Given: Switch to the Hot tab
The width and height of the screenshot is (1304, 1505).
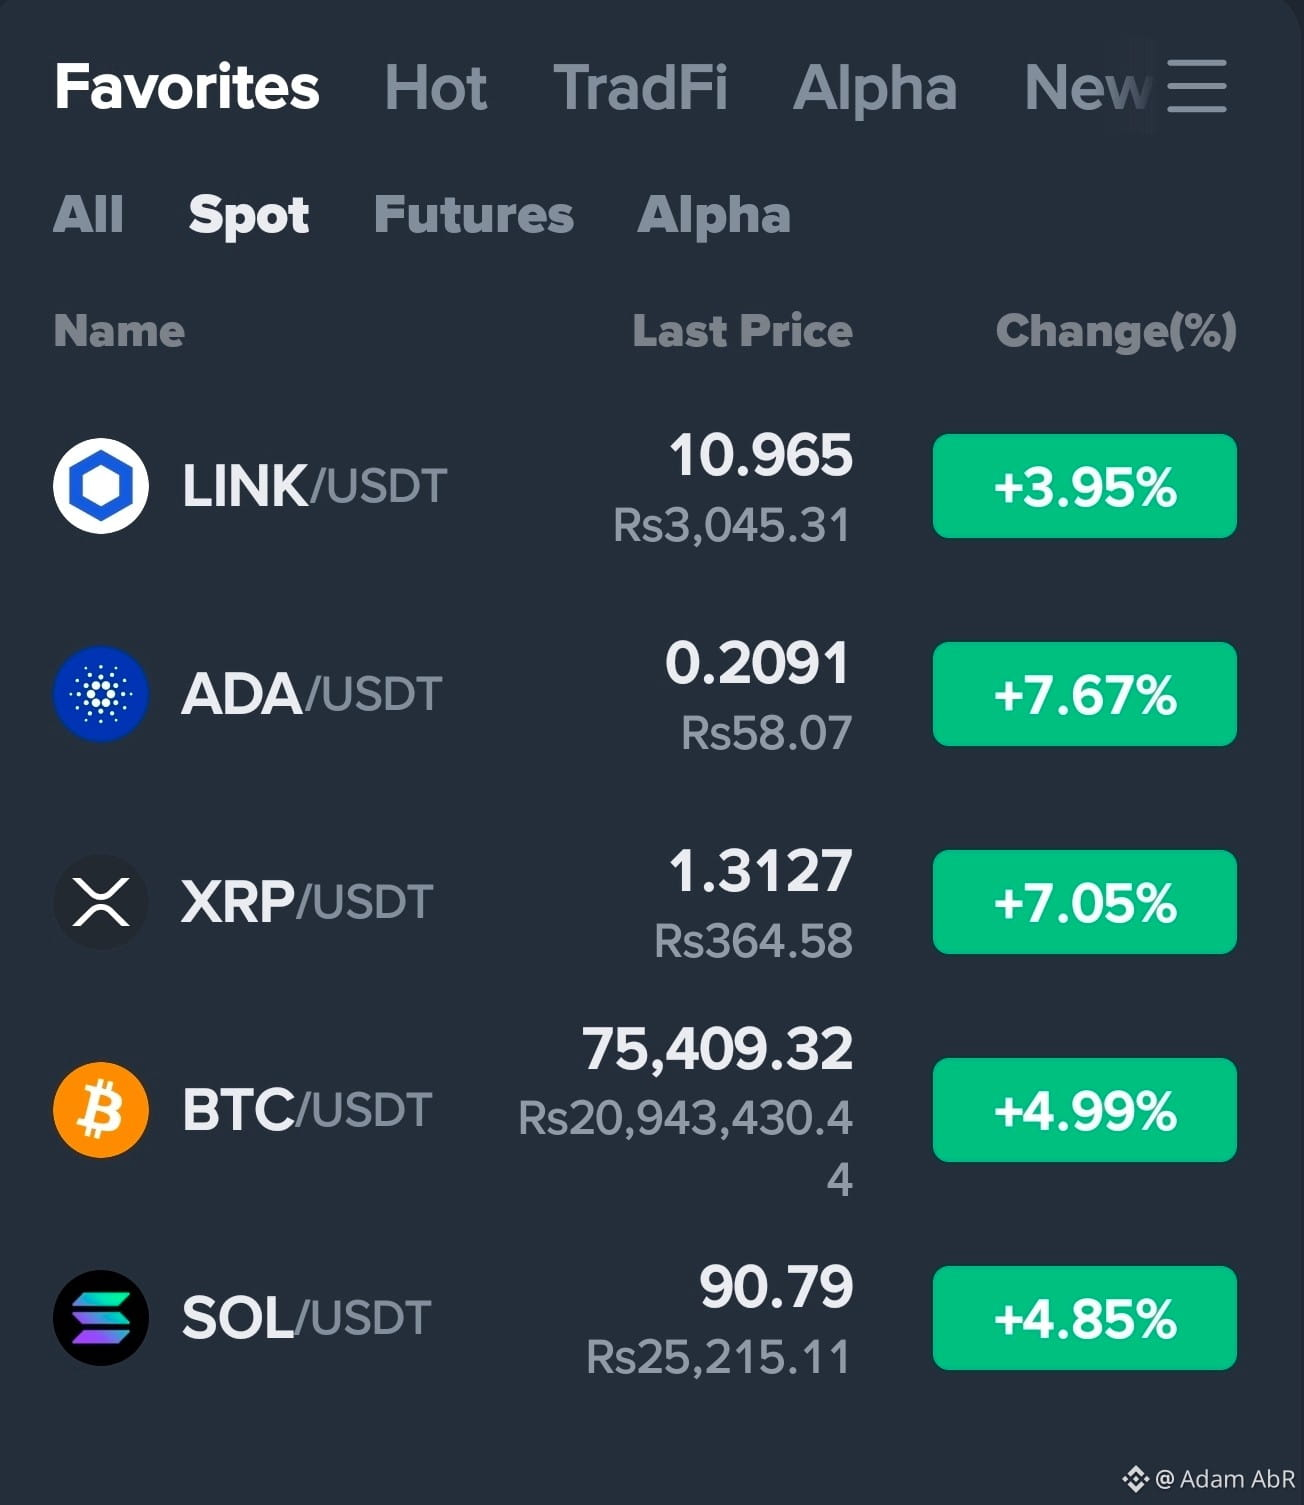Looking at the screenshot, I should pos(436,87).
